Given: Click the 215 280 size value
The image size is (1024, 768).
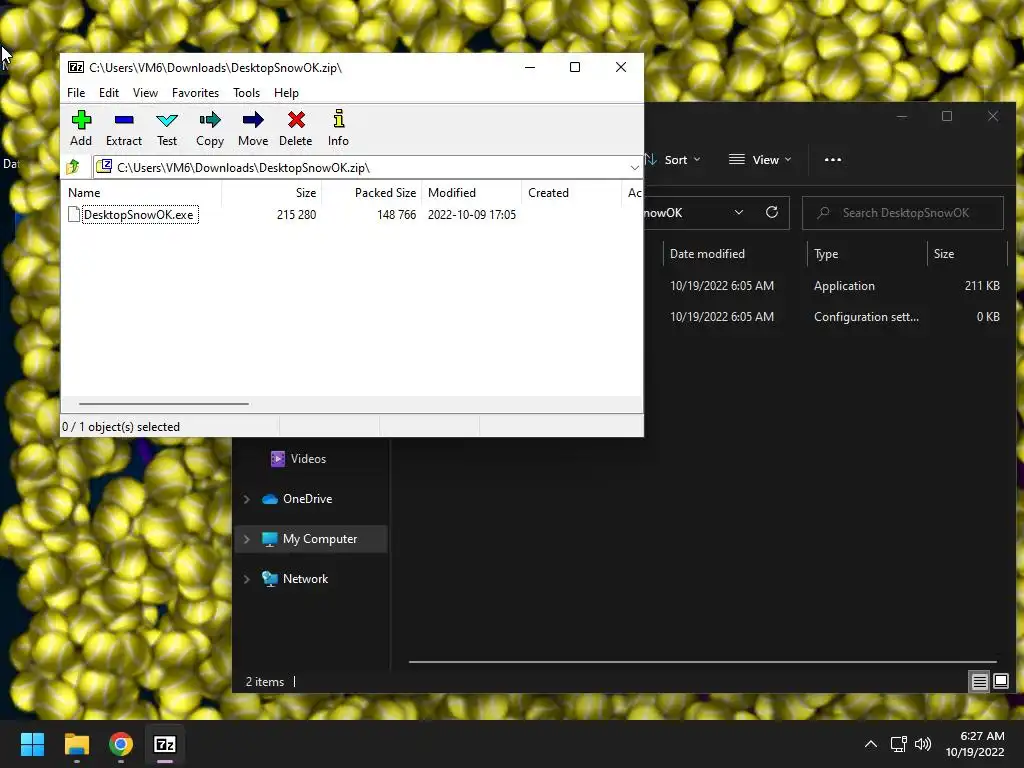Looking at the screenshot, I should point(296,215).
